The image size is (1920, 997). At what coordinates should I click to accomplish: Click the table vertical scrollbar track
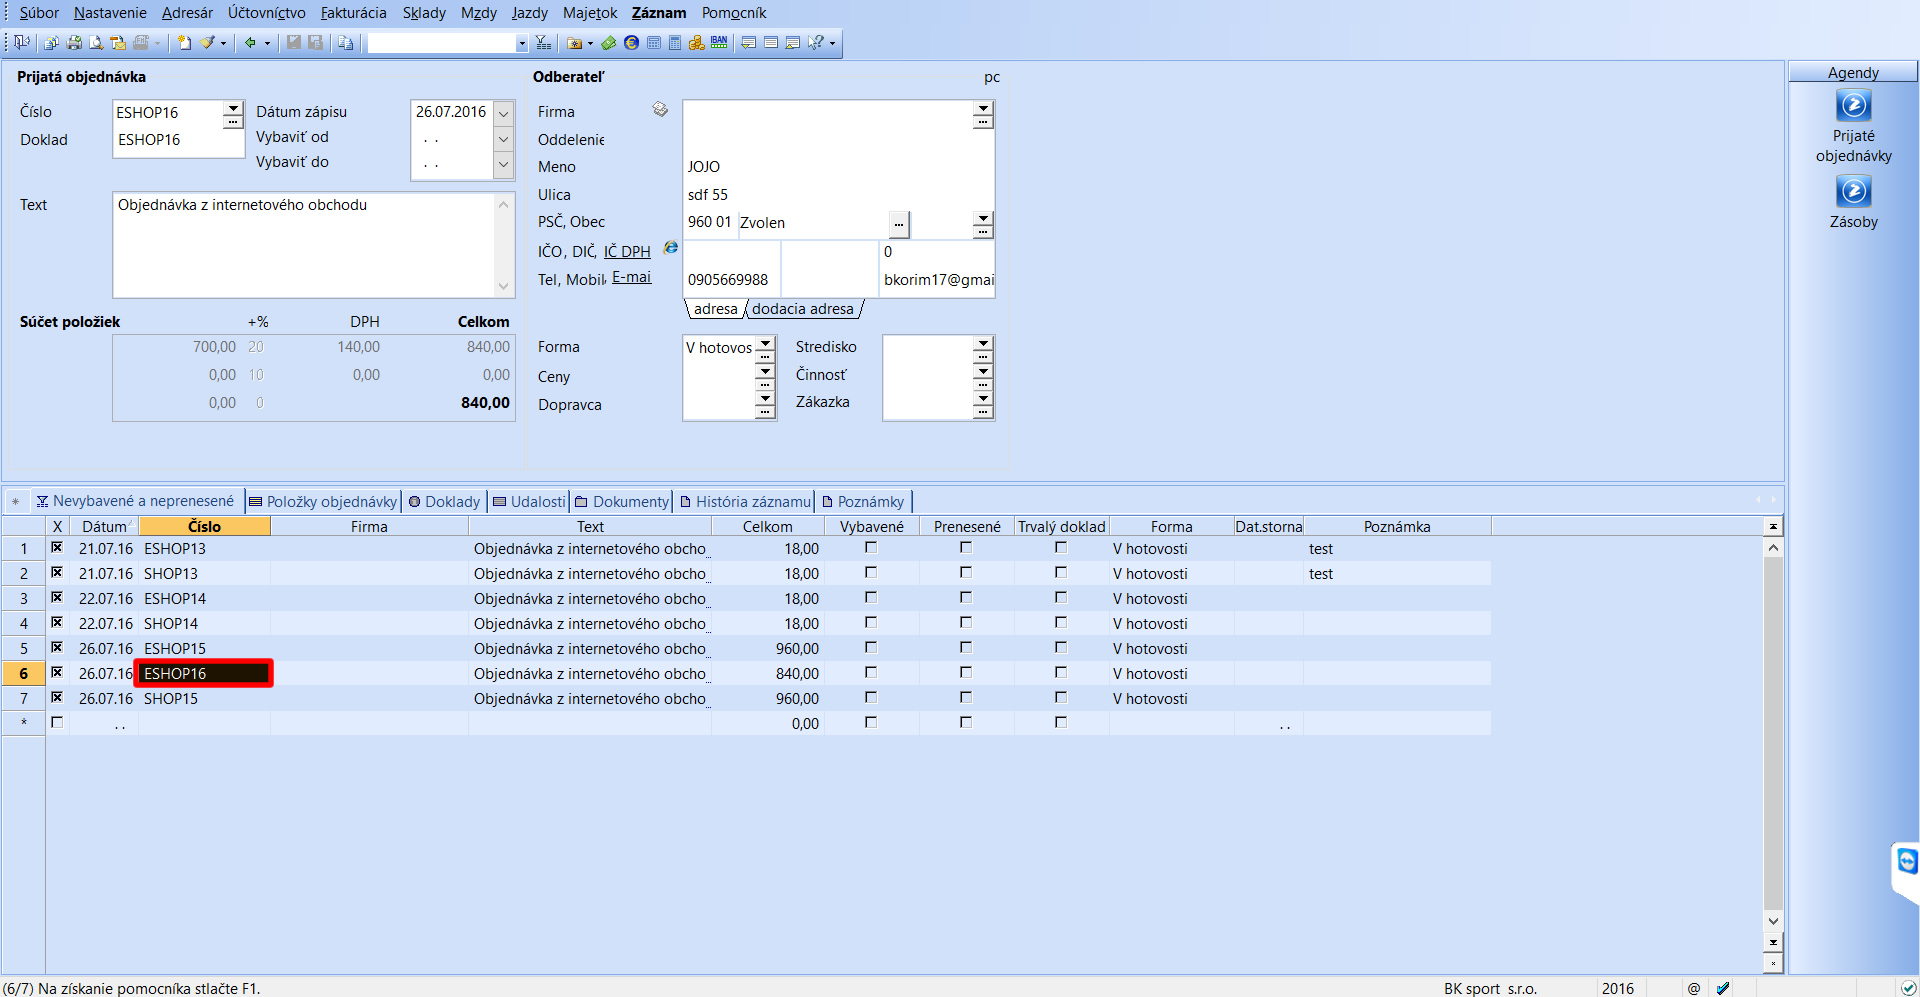coord(1773,735)
